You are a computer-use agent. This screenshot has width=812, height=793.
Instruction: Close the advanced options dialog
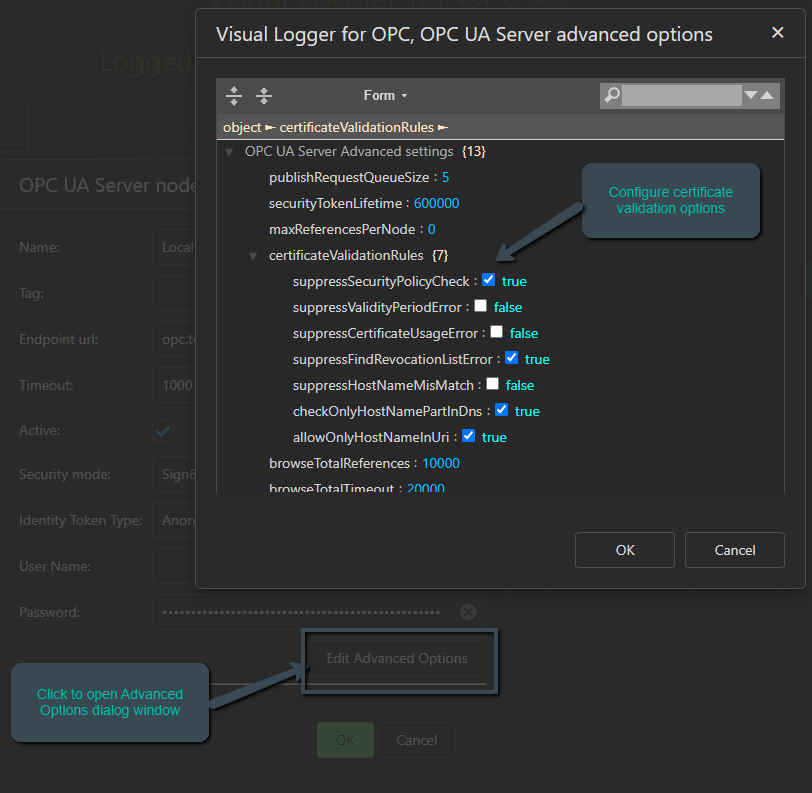point(777,33)
